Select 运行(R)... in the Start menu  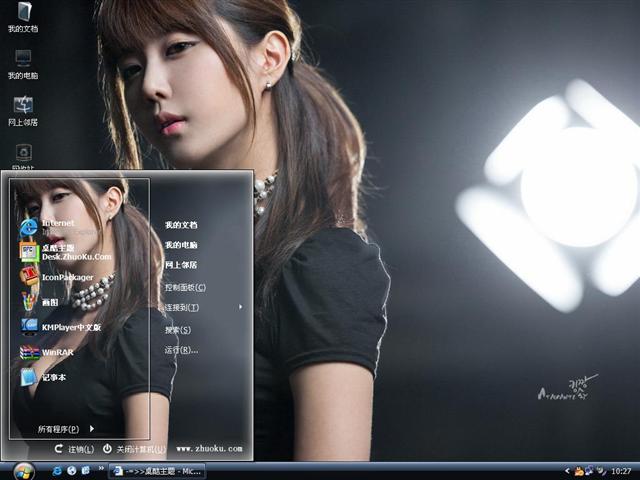pos(181,350)
